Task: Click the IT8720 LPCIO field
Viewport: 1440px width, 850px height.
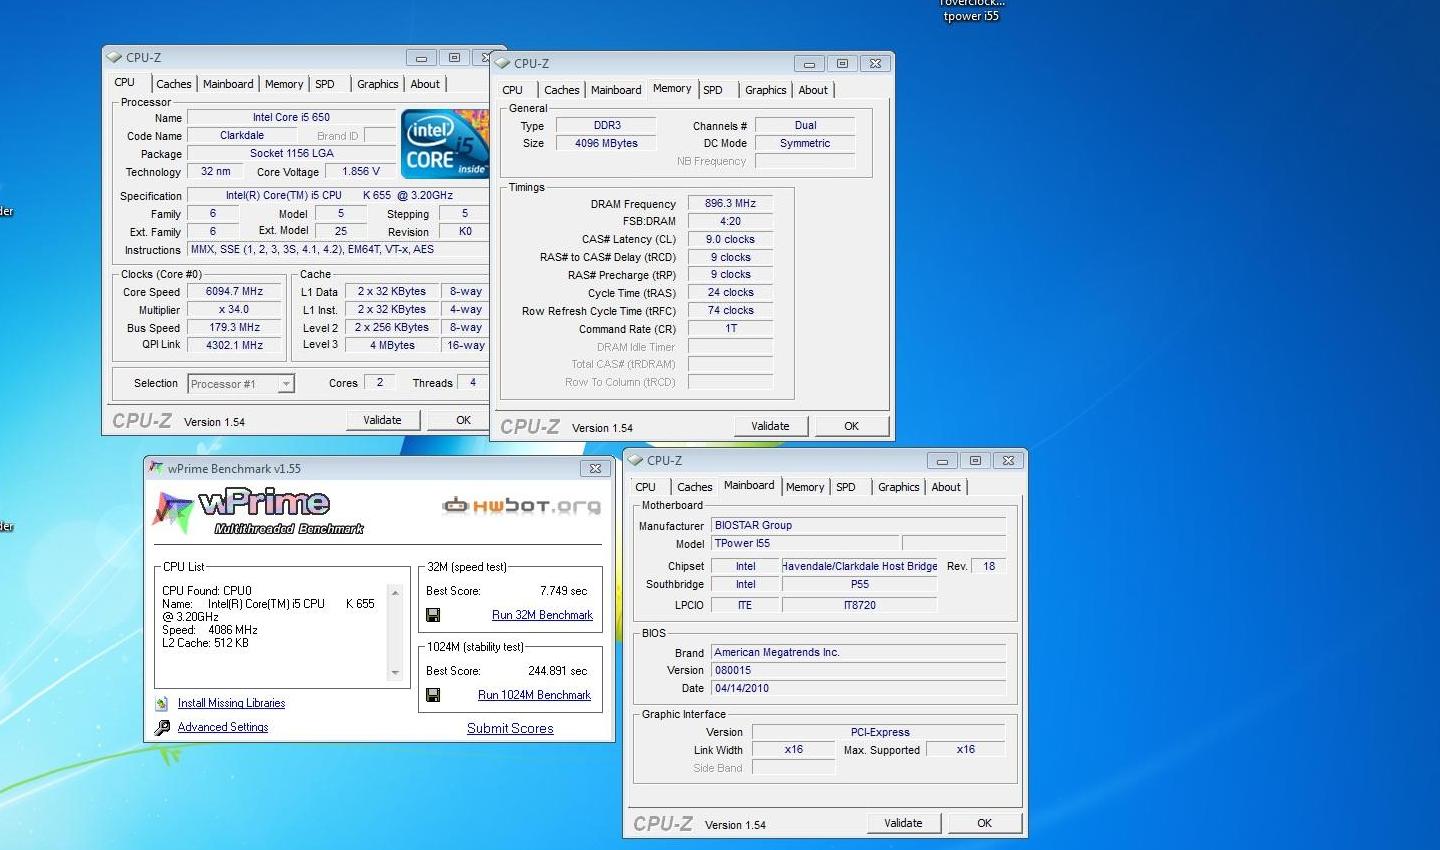Action: 859,605
